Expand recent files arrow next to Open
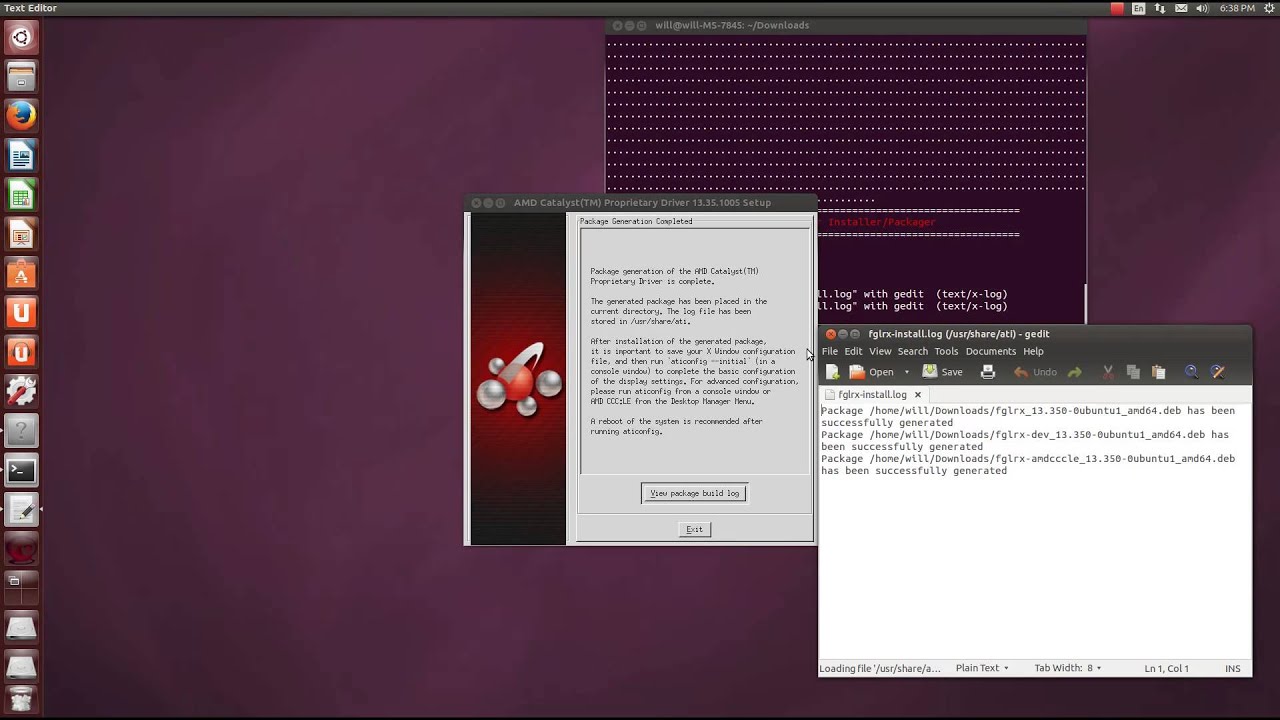This screenshot has height=720, width=1280. pos(907,372)
